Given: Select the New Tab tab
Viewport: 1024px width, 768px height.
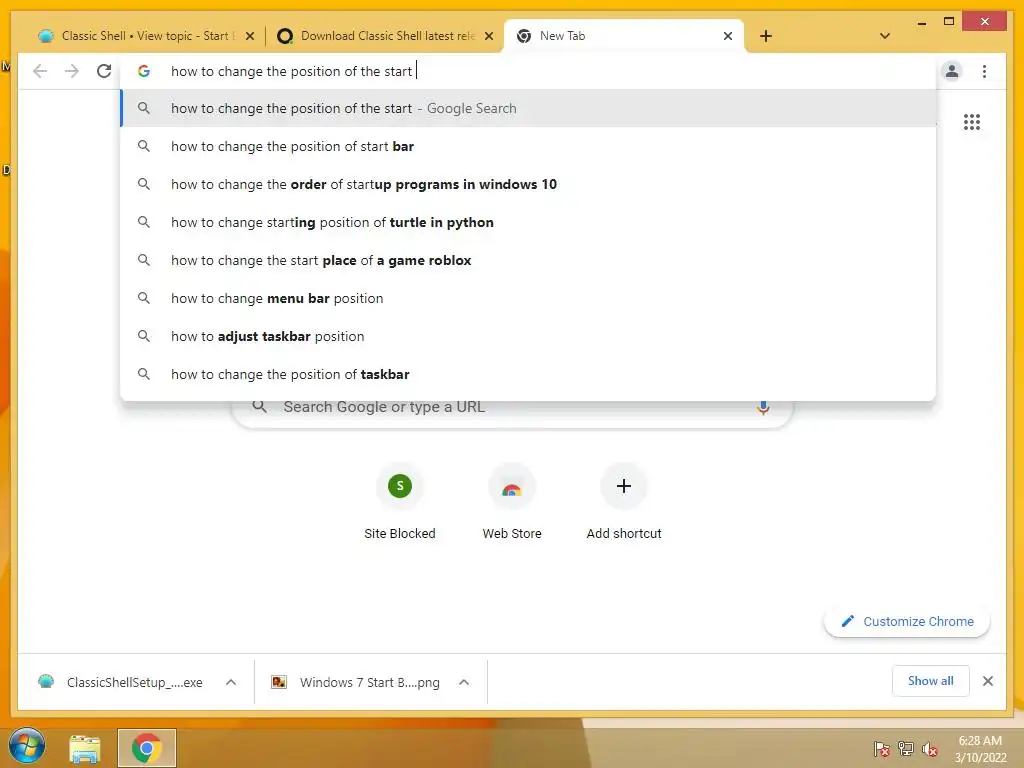Looking at the screenshot, I should click(x=624, y=36).
